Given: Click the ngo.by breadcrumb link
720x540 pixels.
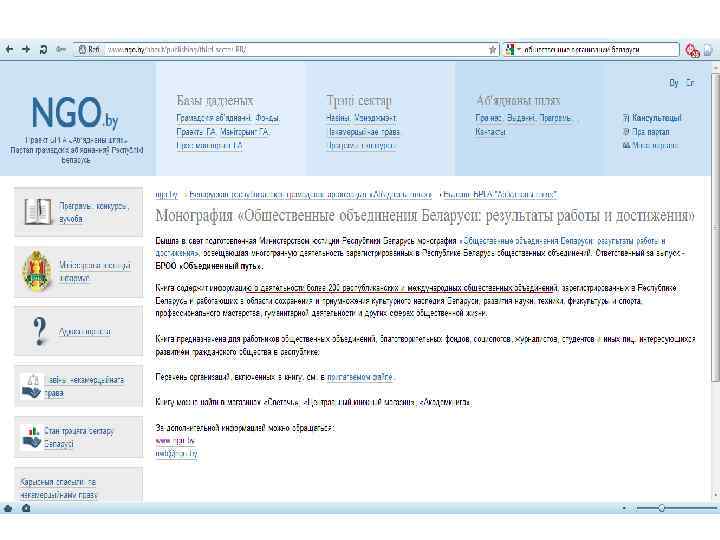Looking at the screenshot, I should click(x=166, y=195).
